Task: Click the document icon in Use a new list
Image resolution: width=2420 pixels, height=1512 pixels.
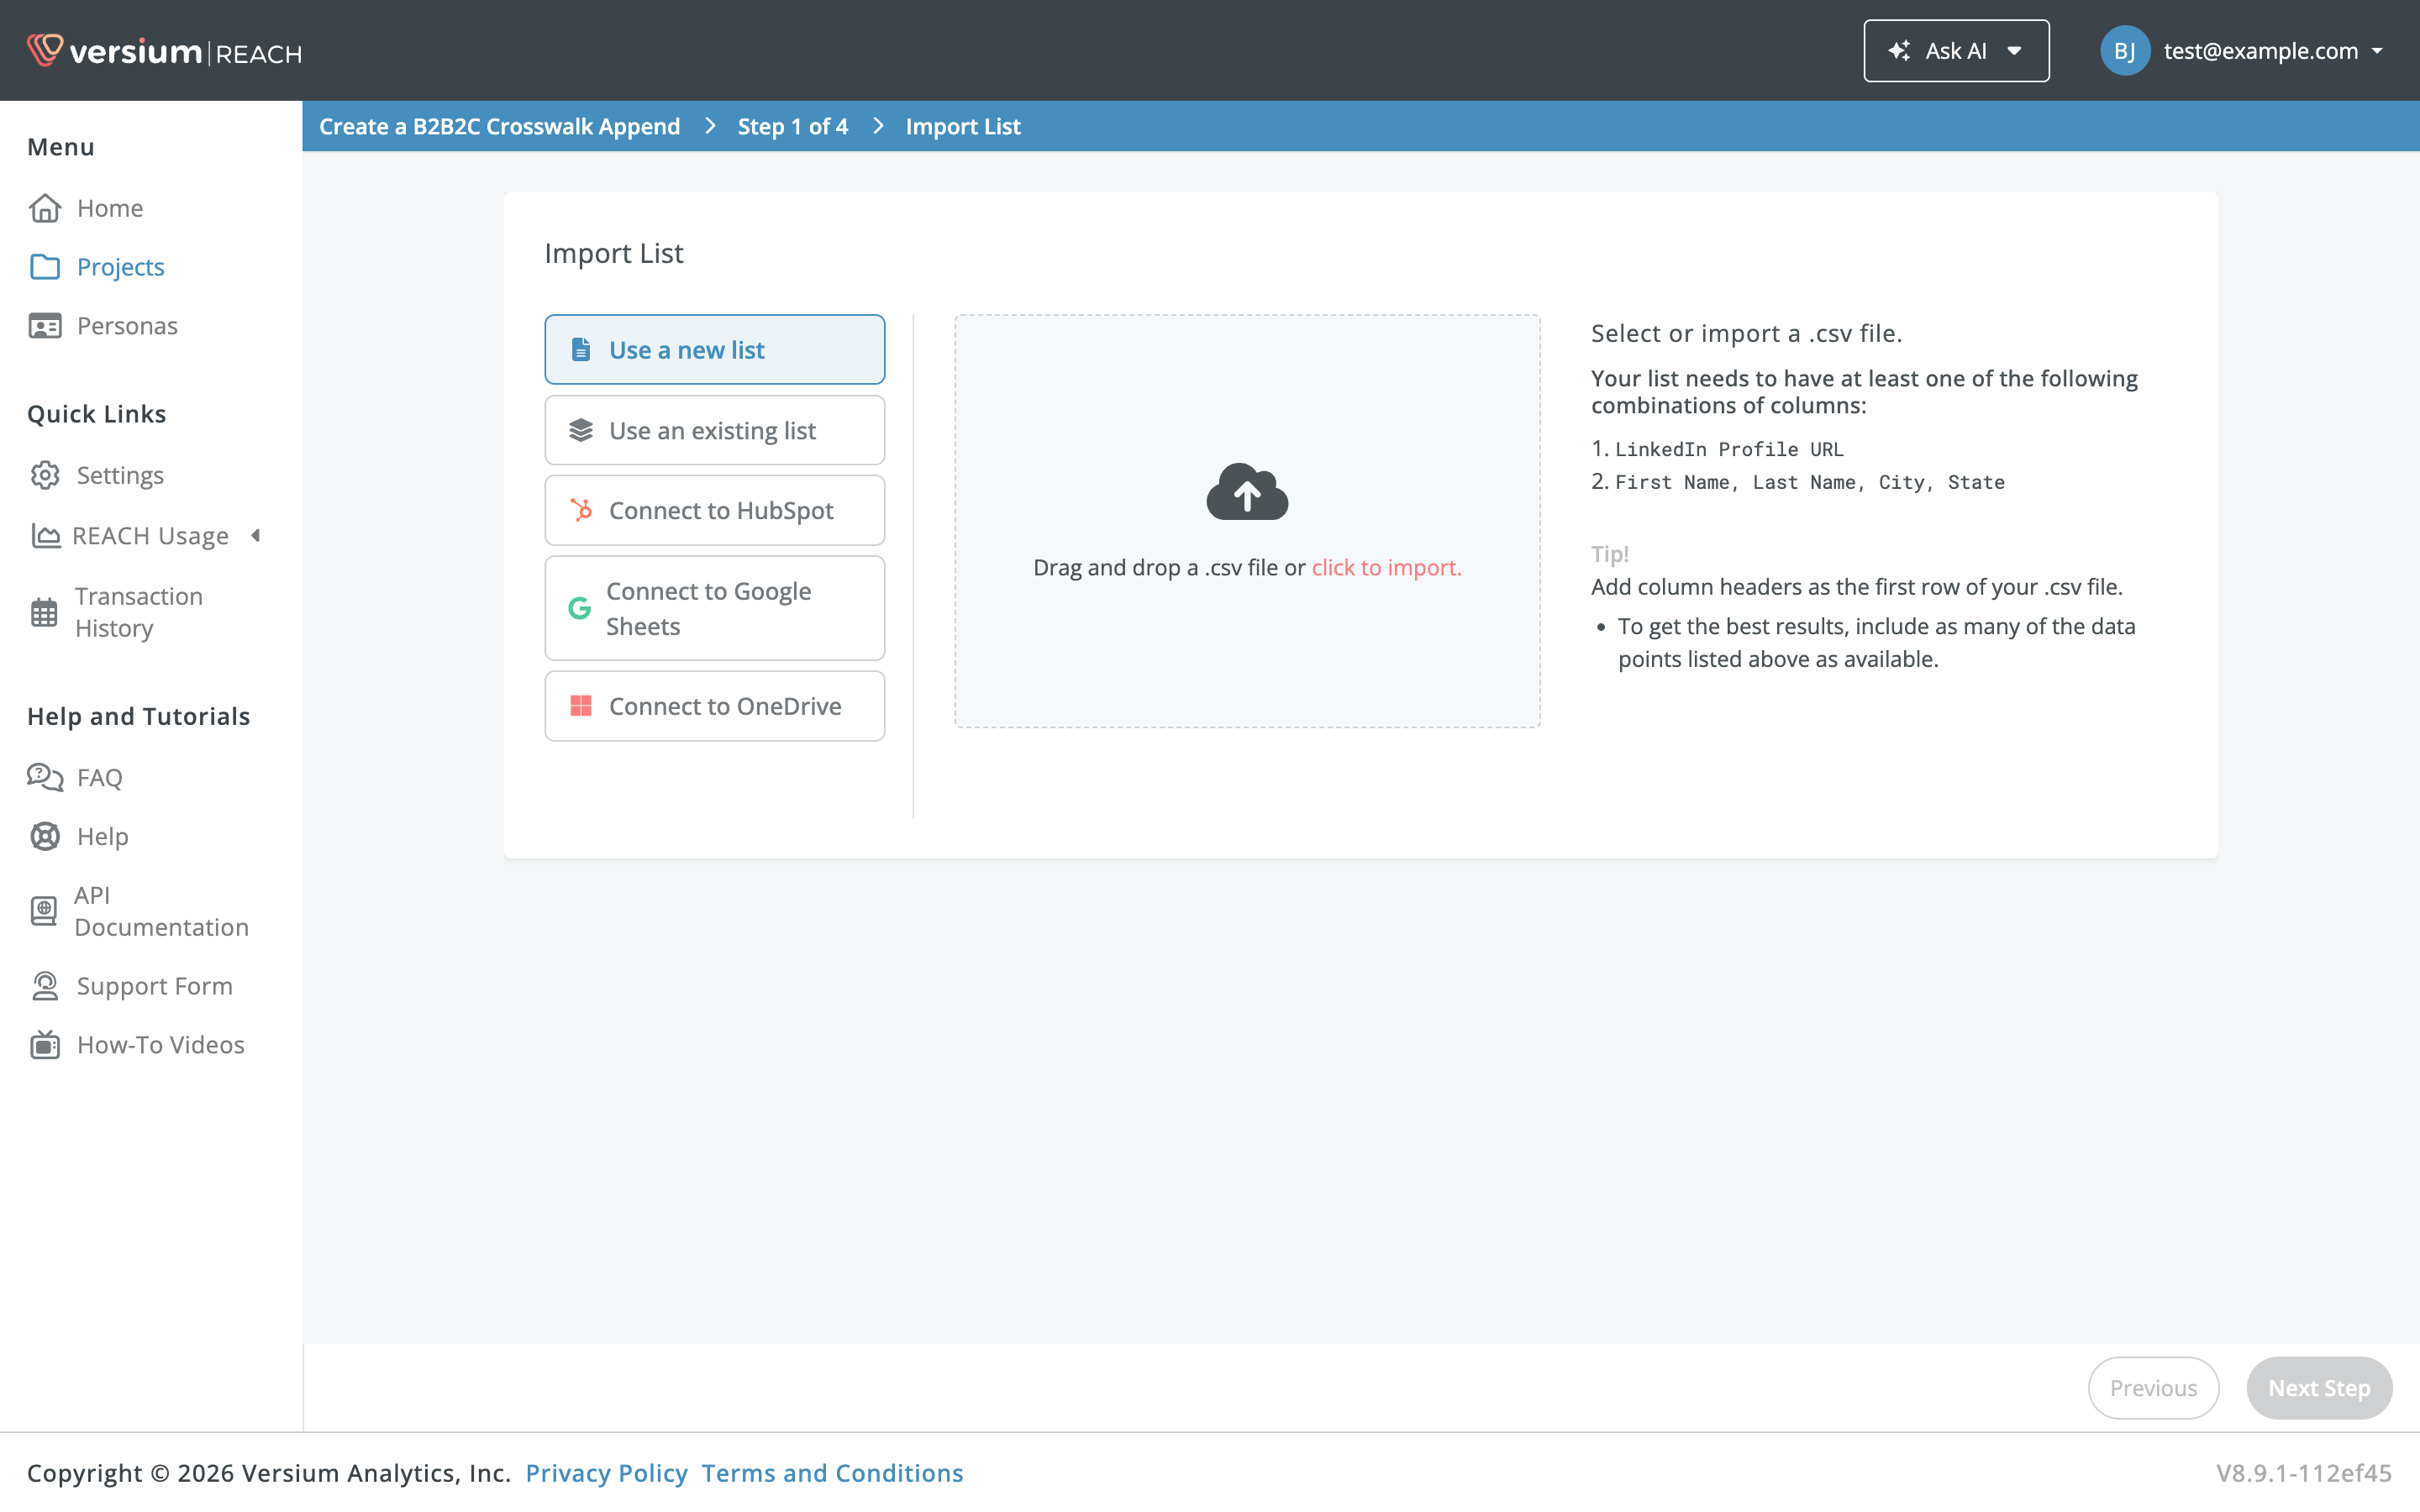Action: pos(580,350)
